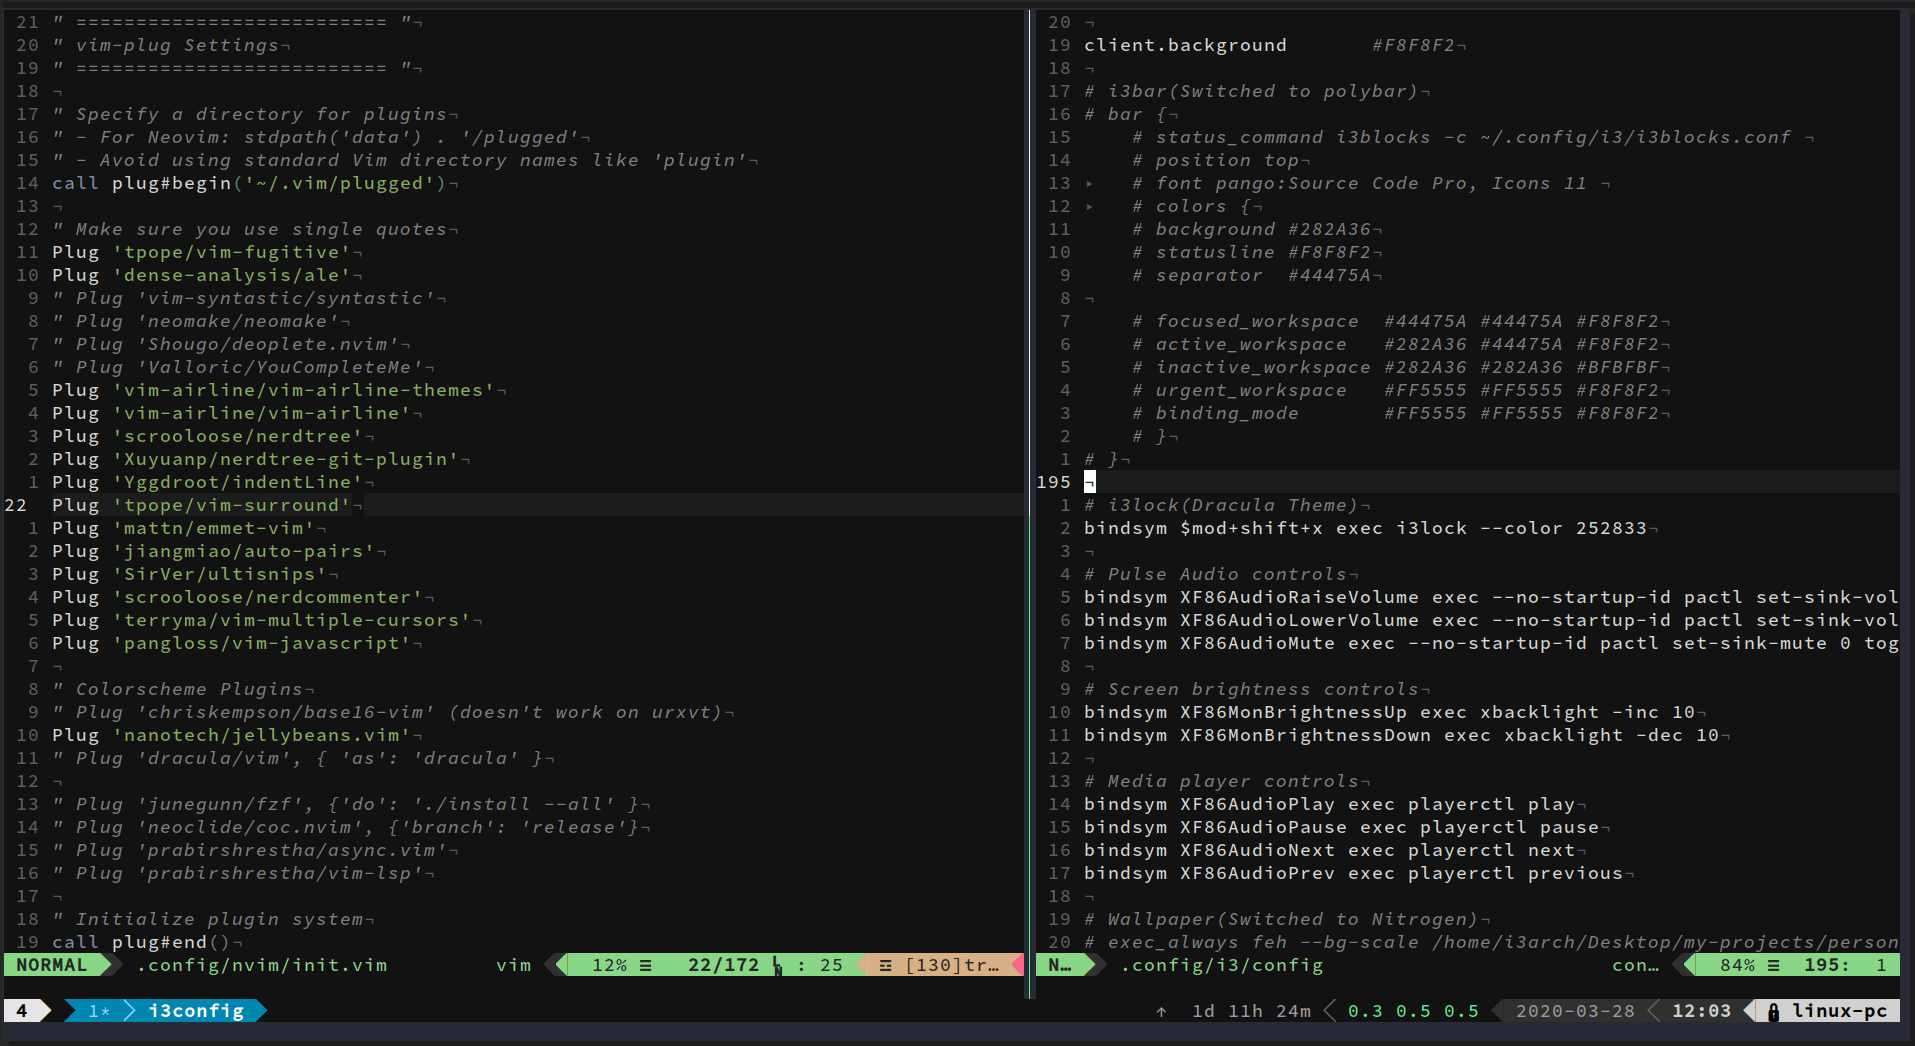The image size is (1915, 1046).
Task: Click the 'vim' filetype label in statusline
Action: (x=513, y=966)
